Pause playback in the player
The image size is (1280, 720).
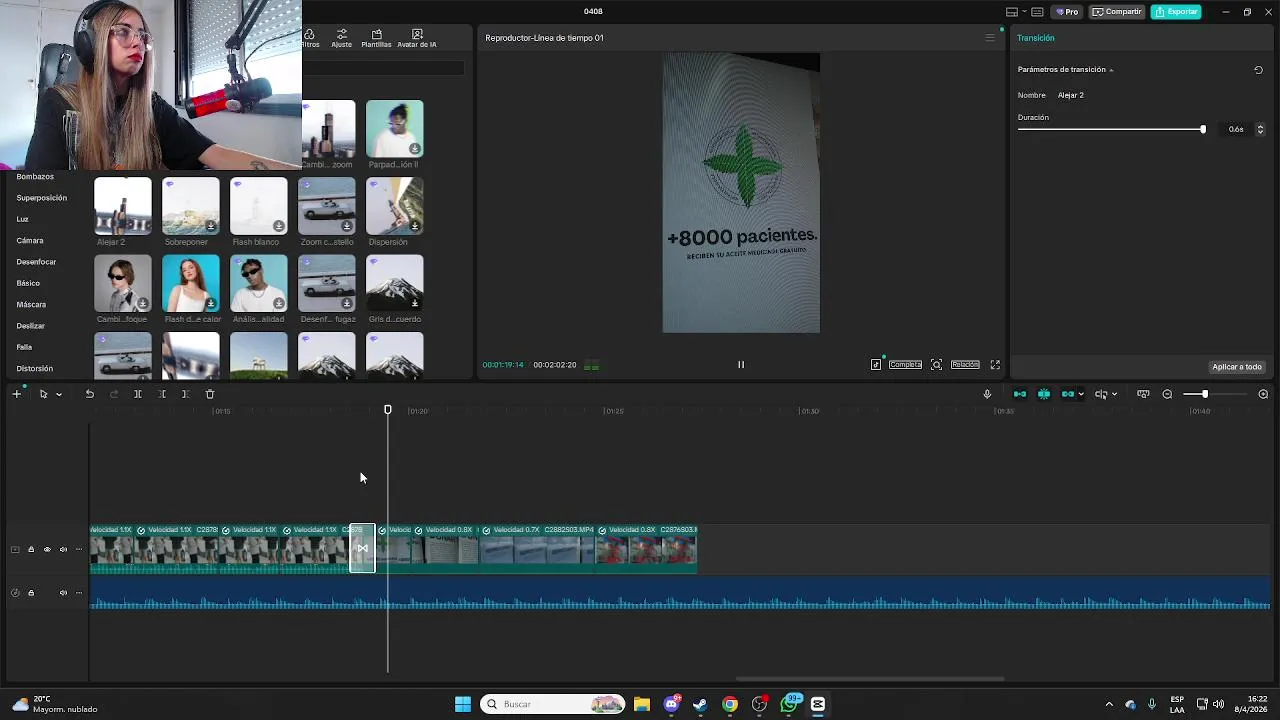[x=741, y=365]
